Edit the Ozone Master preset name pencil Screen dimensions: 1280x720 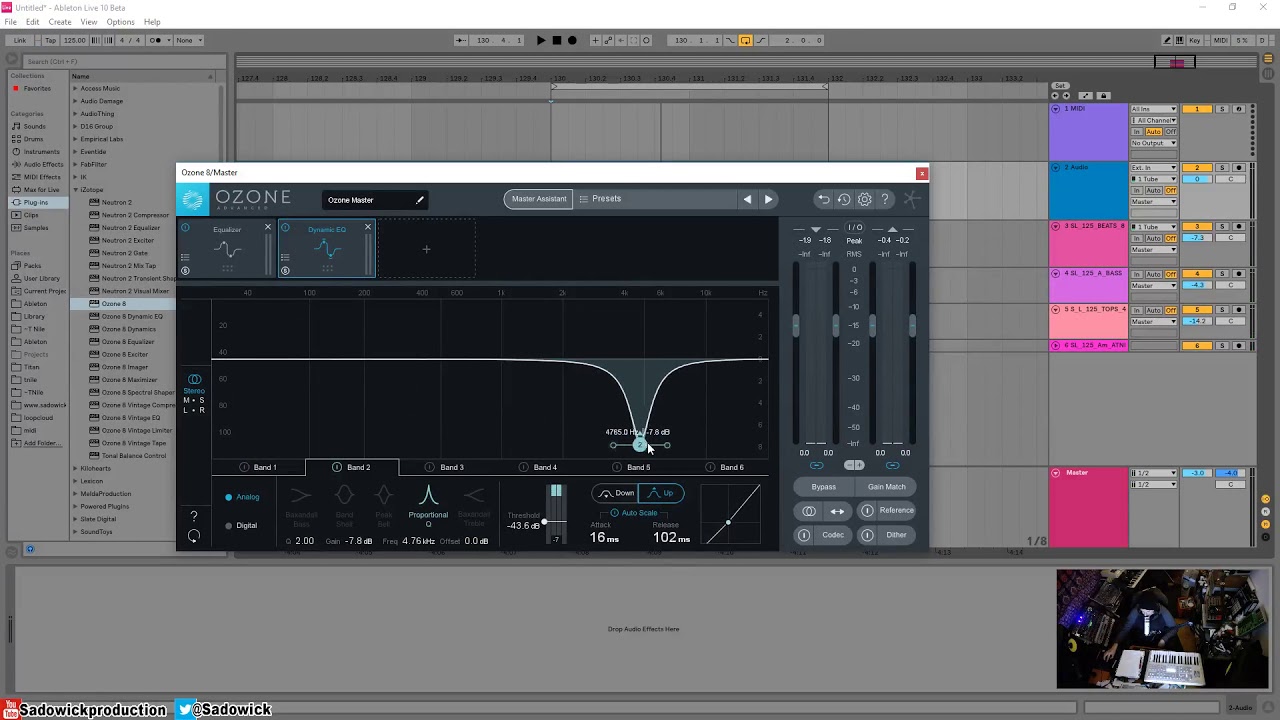[420, 200]
